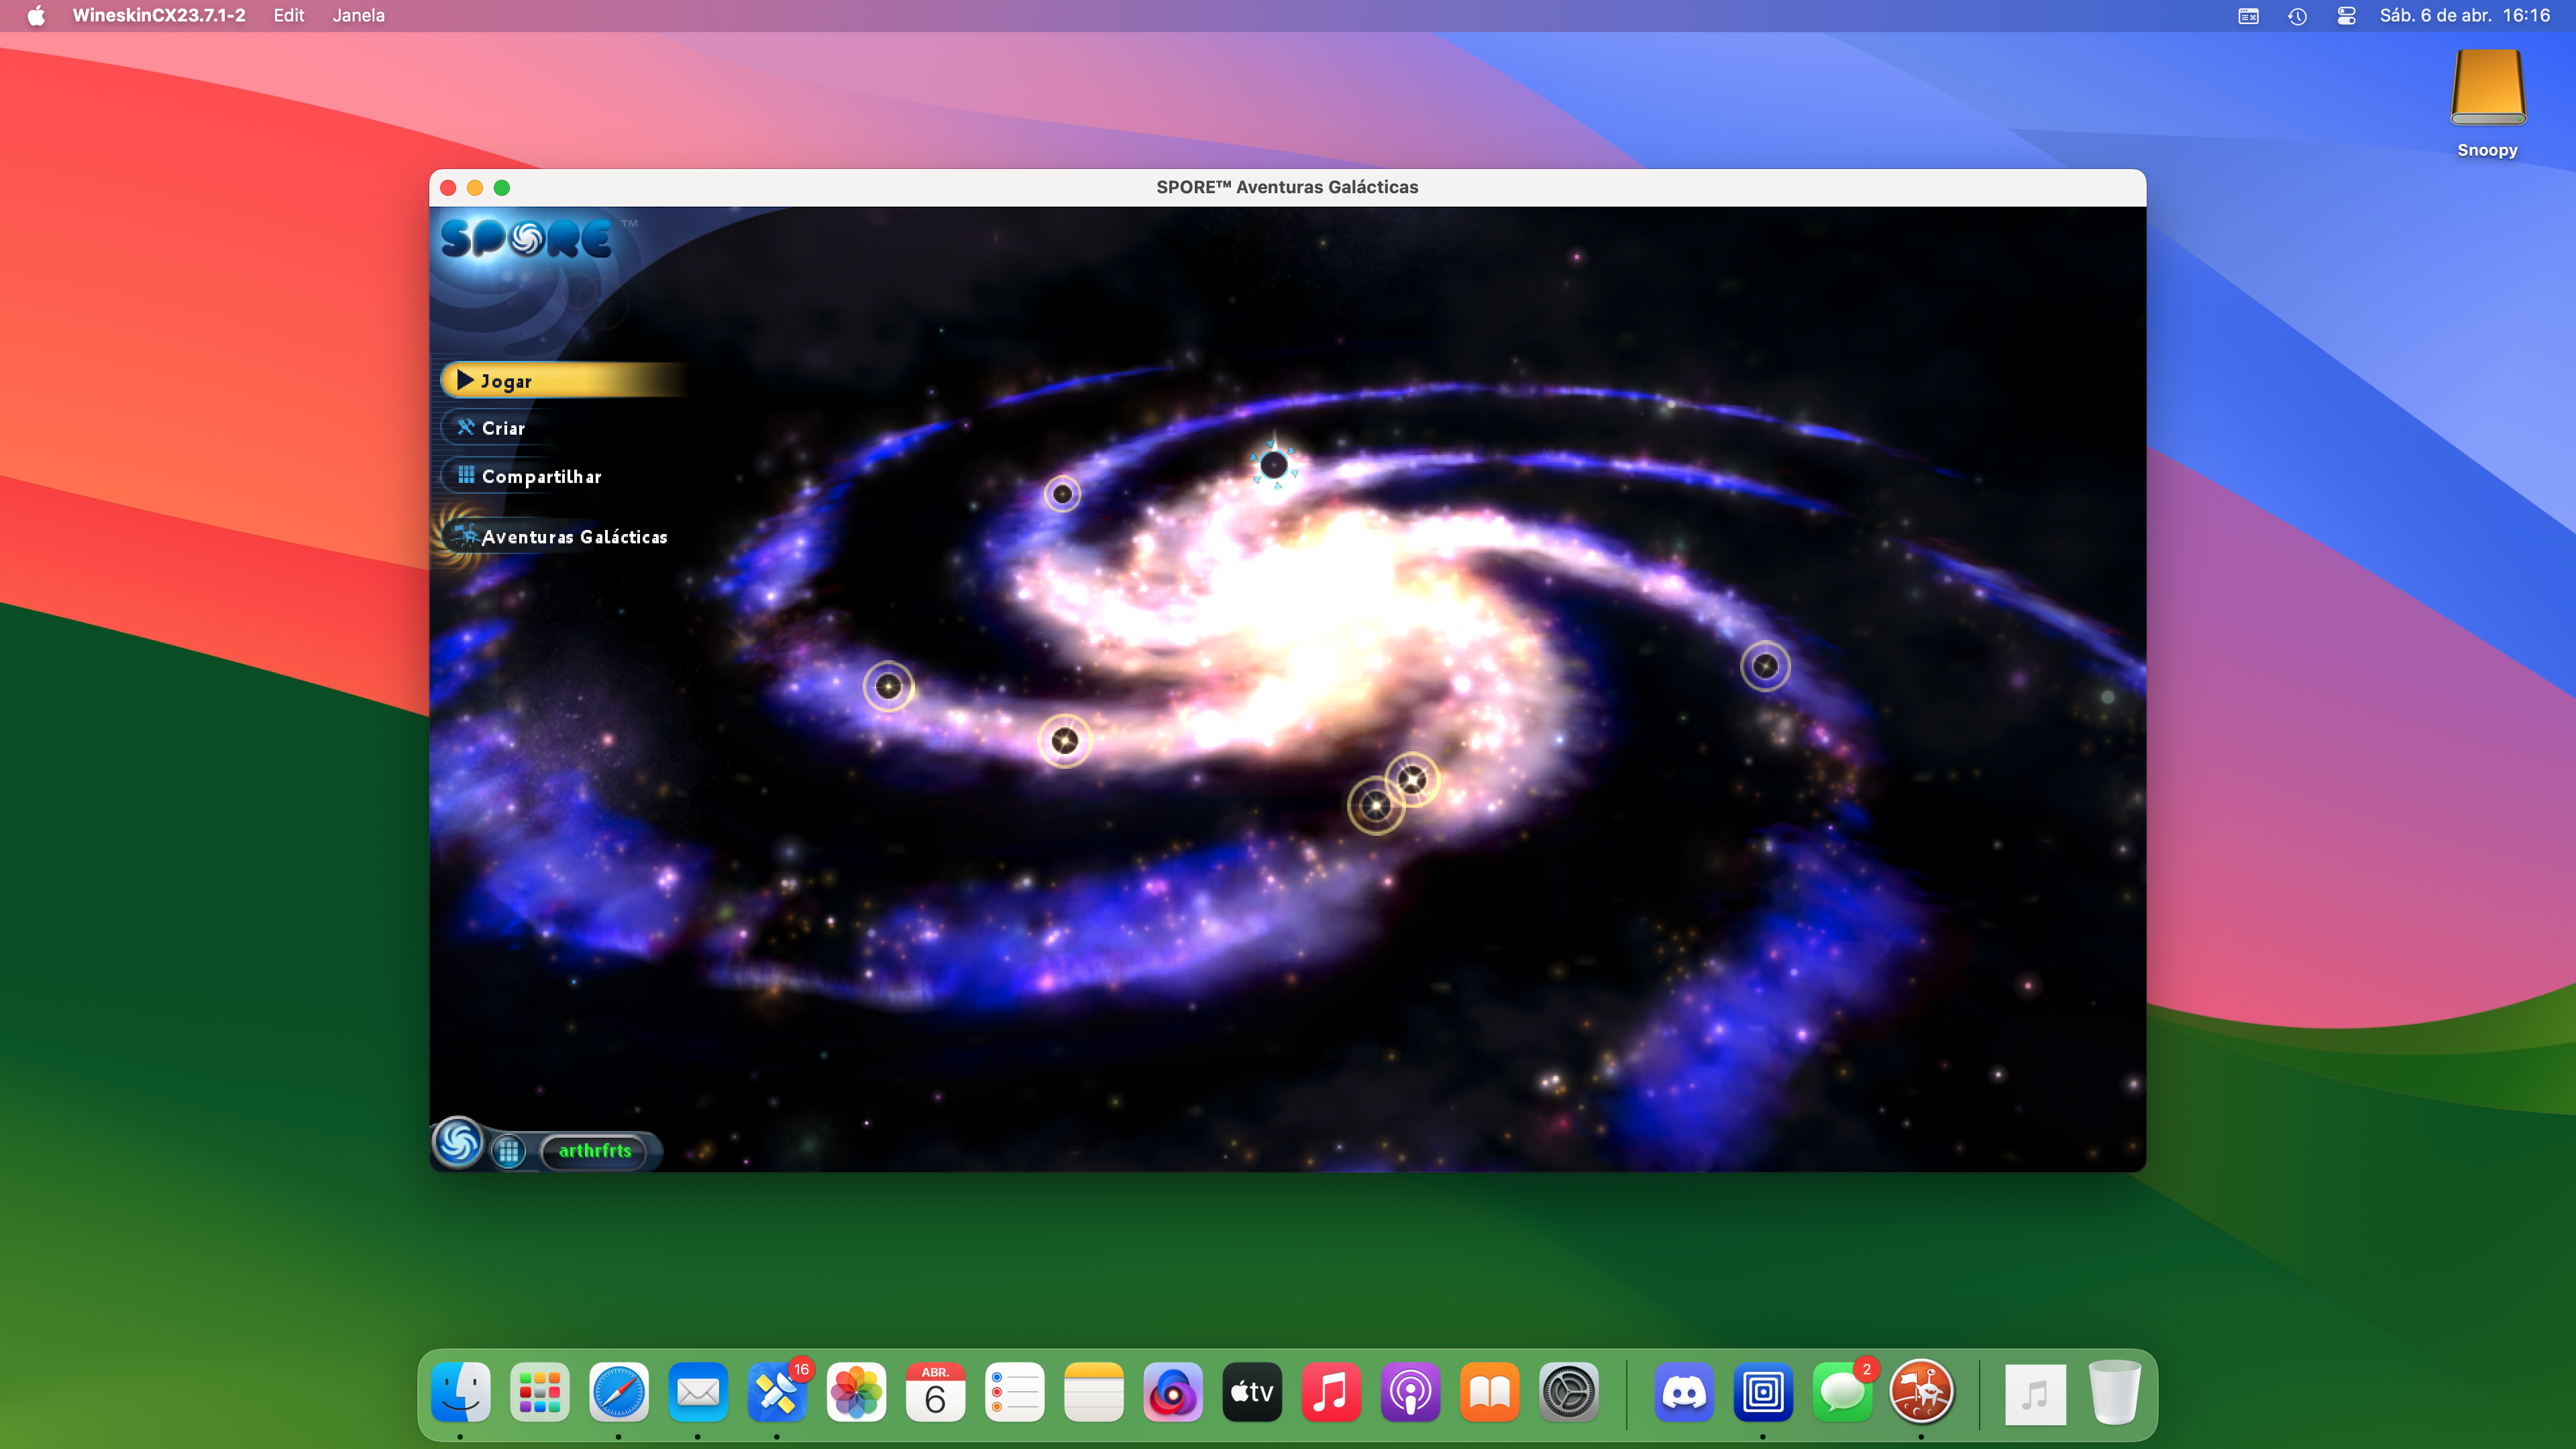Click the Trash in the Dock
Screen dimensions: 2576x1449
(2115, 1392)
